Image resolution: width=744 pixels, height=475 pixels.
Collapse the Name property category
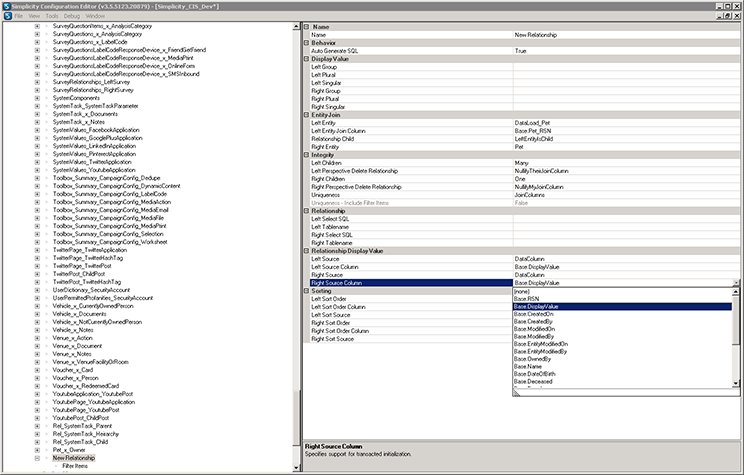pos(307,27)
